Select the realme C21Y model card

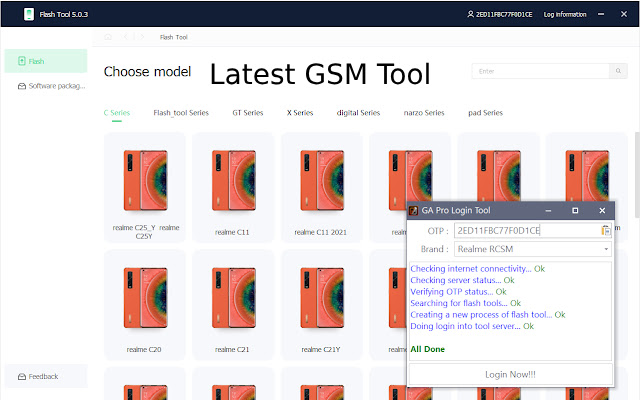322,305
